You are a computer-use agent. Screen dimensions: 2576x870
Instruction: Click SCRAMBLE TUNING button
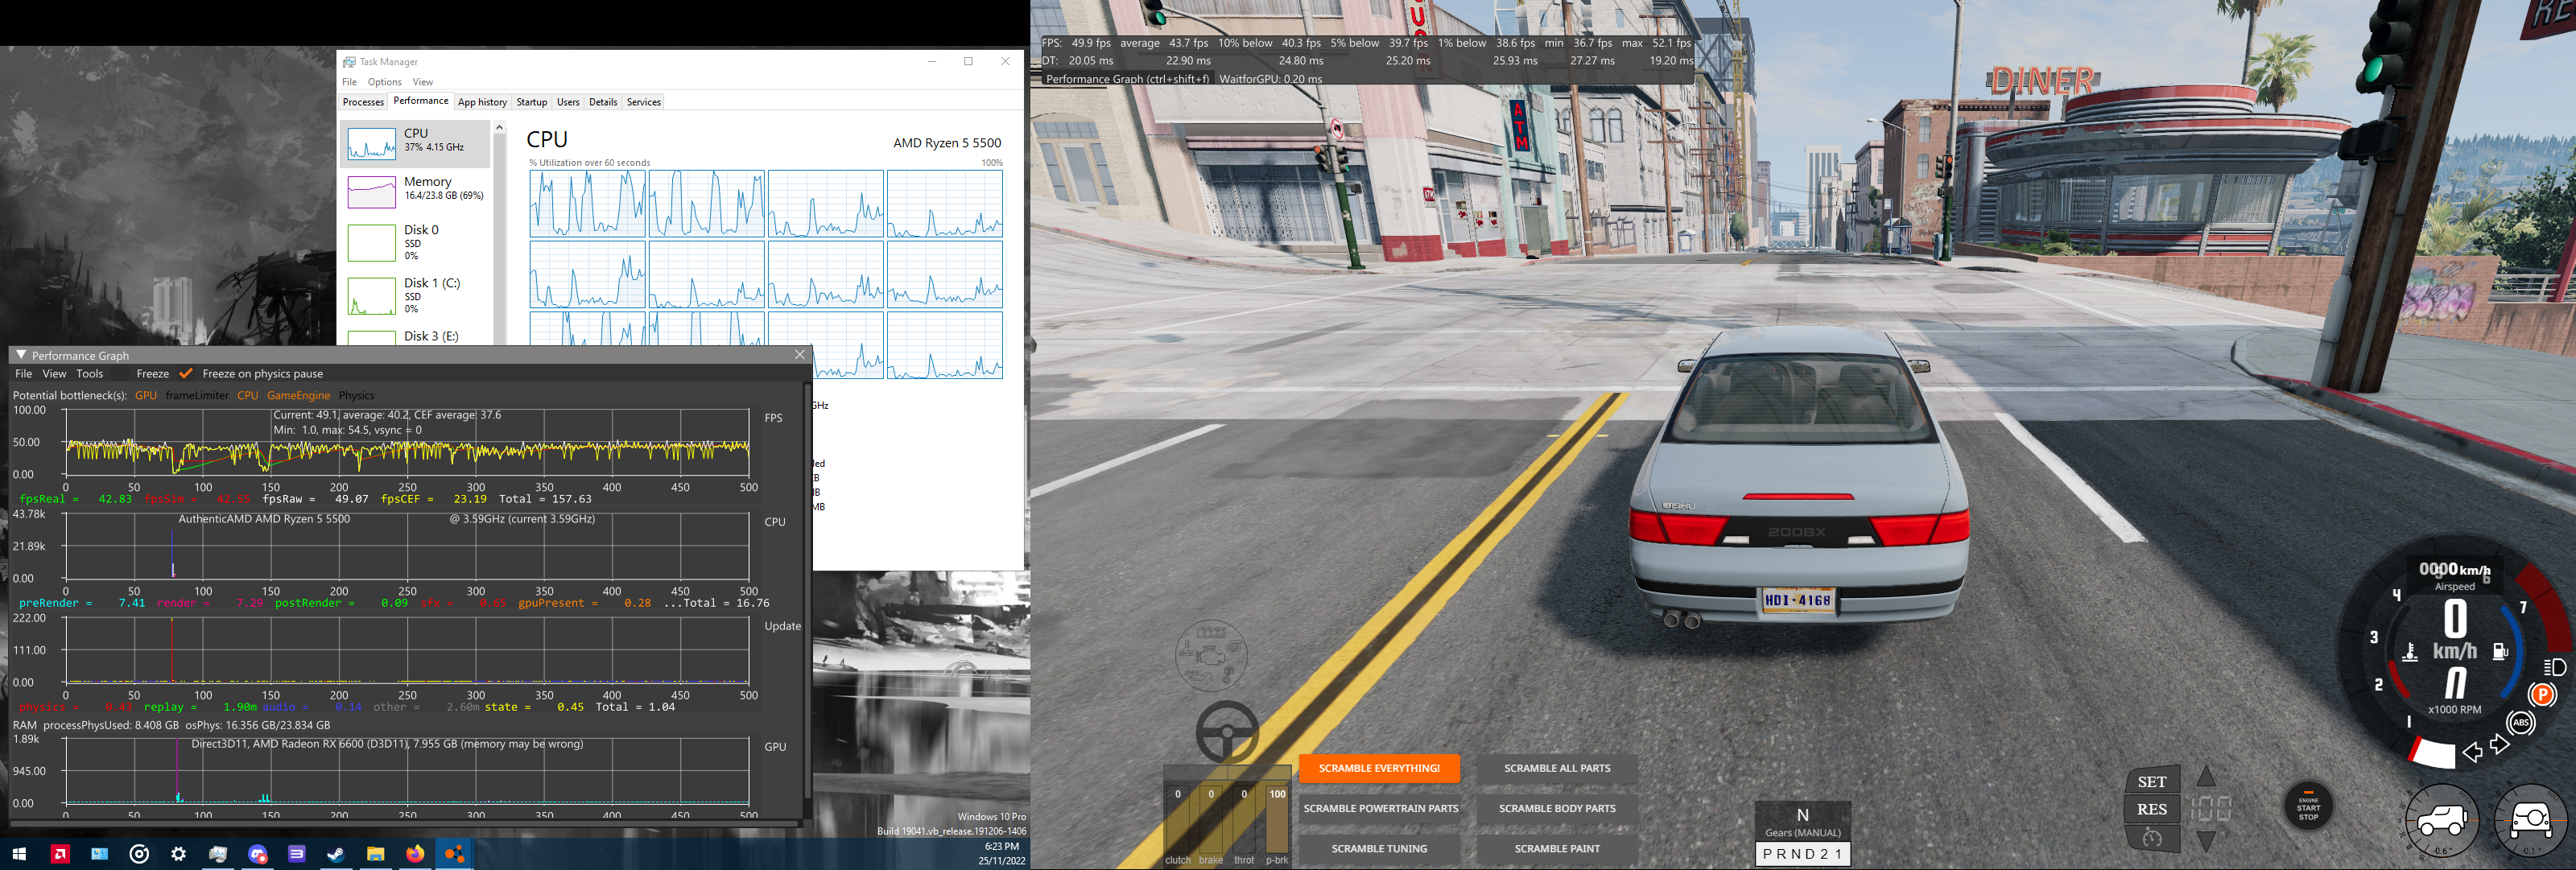(x=1379, y=848)
